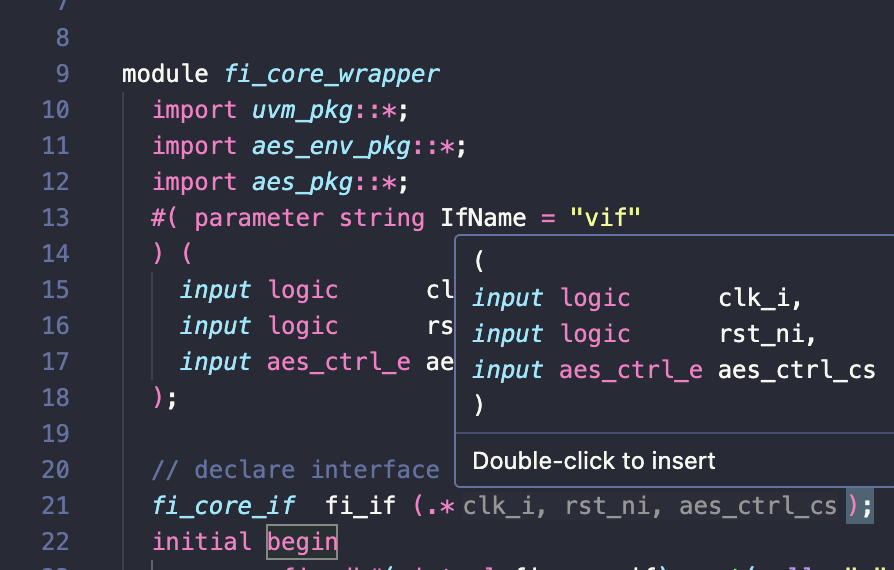Click the "// declare interface" comment

pos(295,470)
